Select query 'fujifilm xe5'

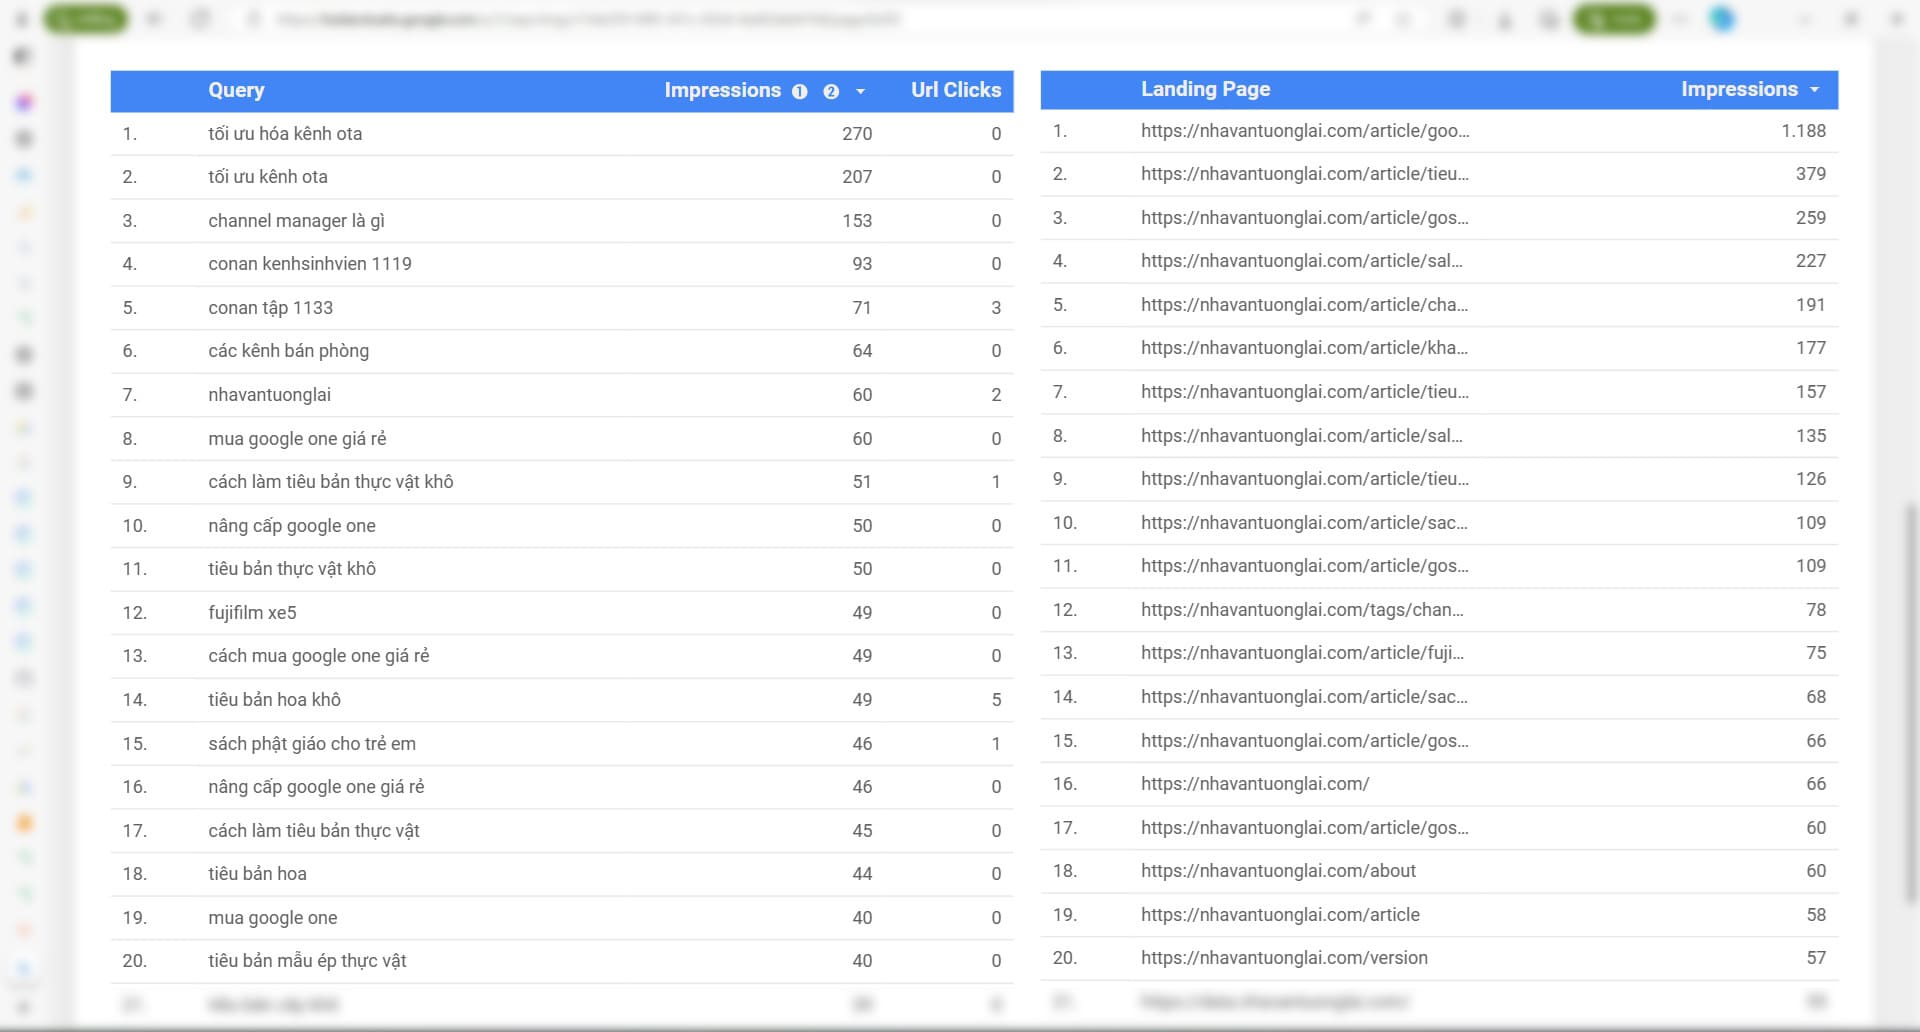(252, 613)
